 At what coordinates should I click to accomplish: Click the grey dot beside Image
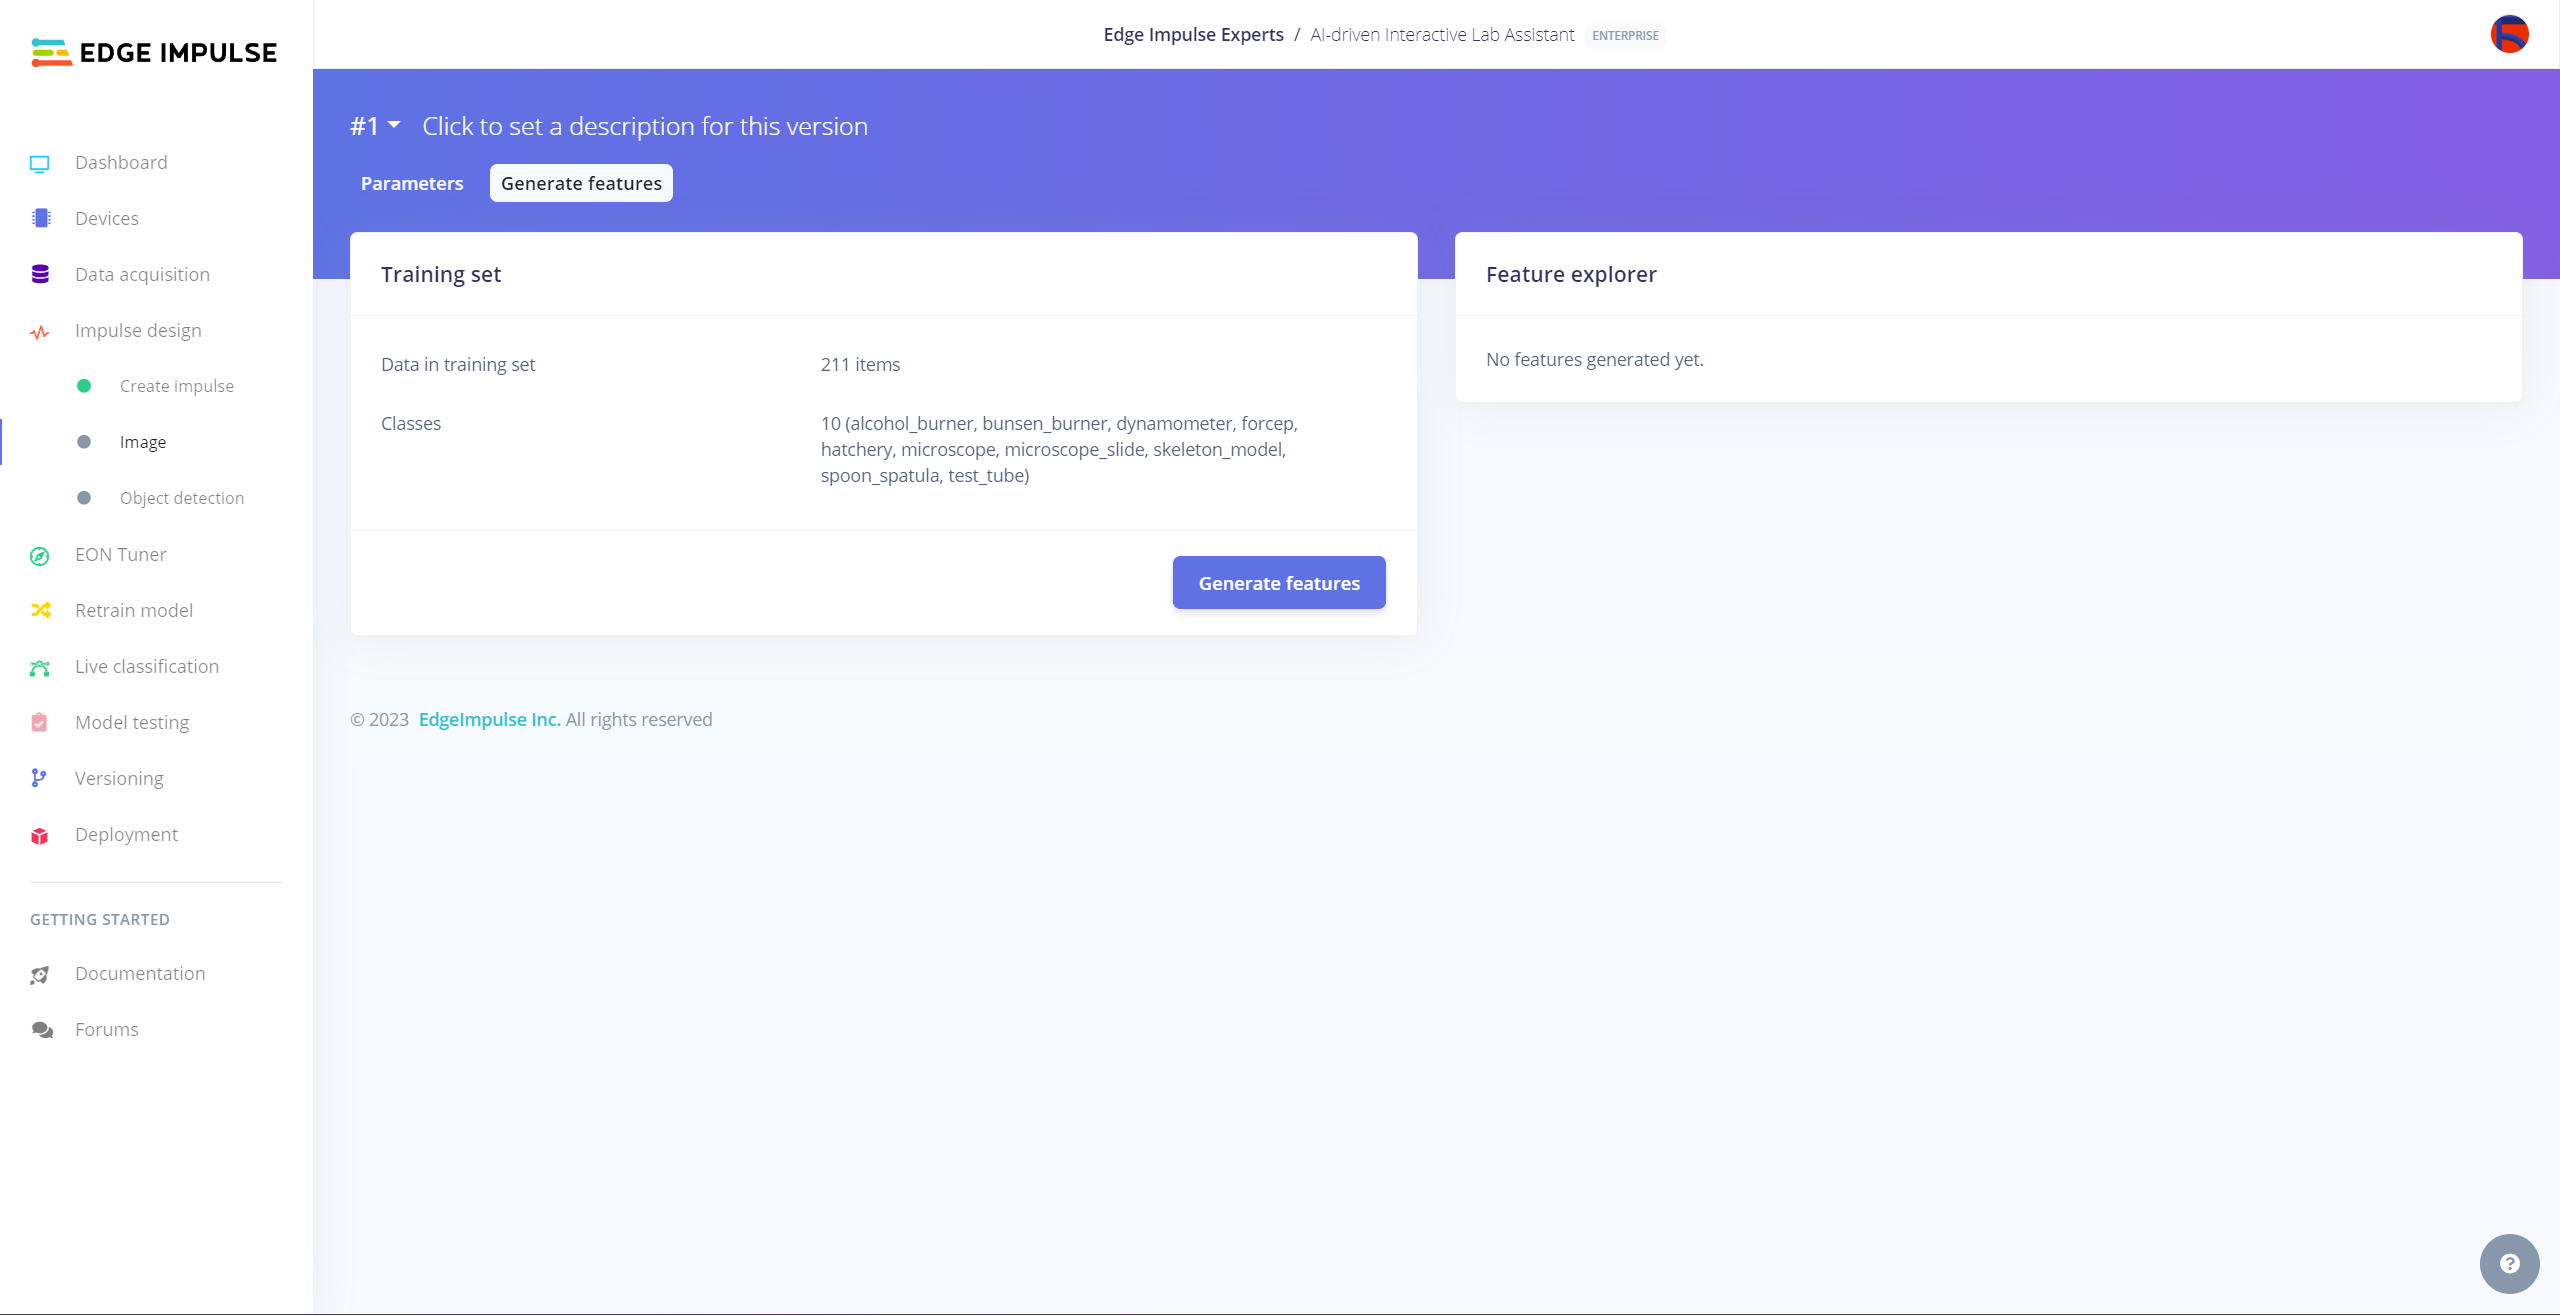tap(84, 442)
